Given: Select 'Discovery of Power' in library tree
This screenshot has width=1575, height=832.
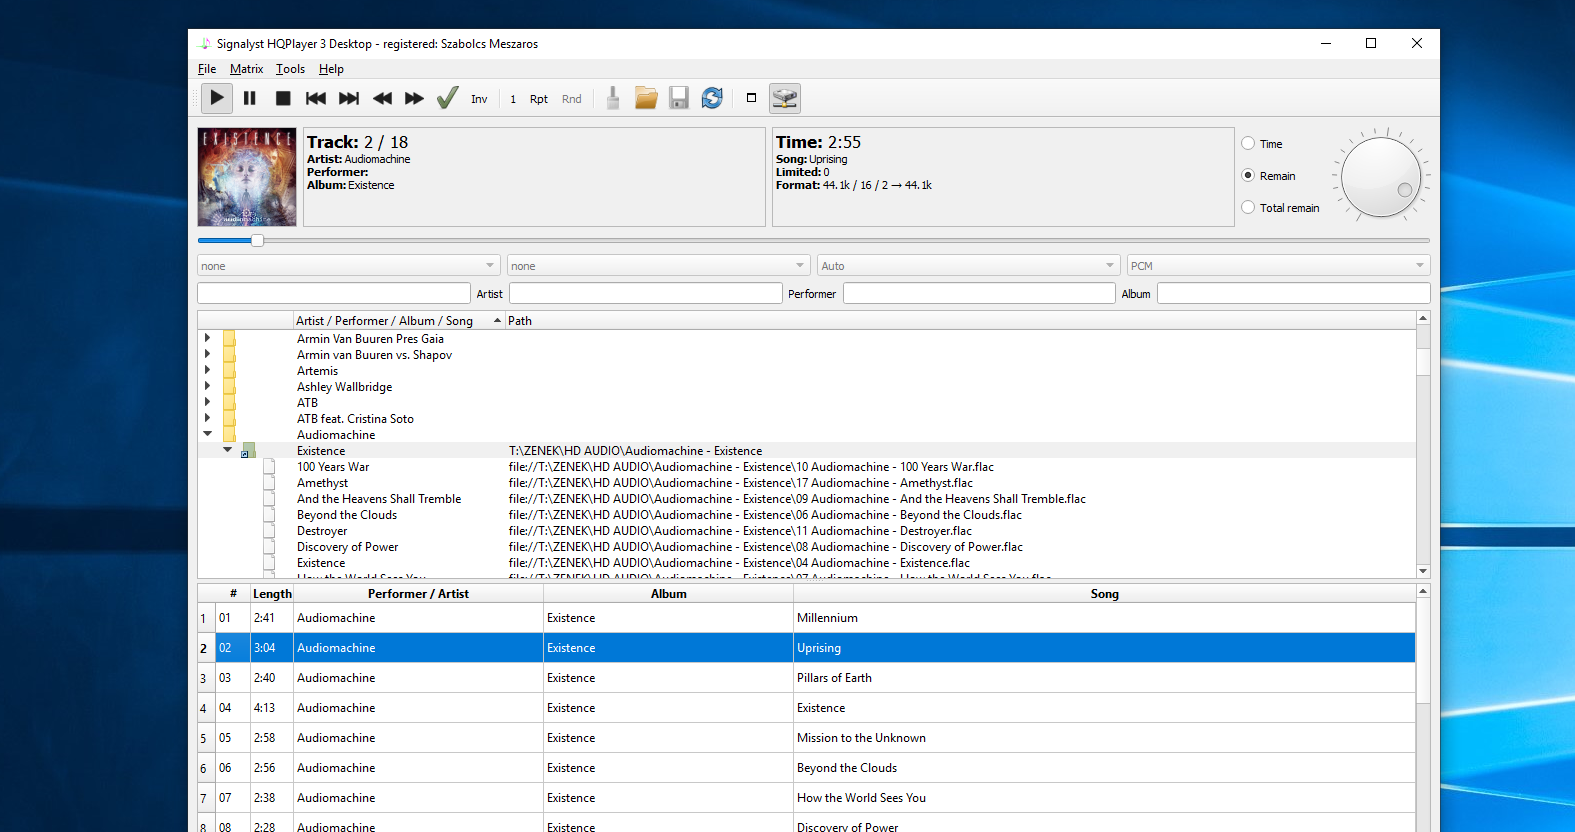Looking at the screenshot, I should point(348,547).
